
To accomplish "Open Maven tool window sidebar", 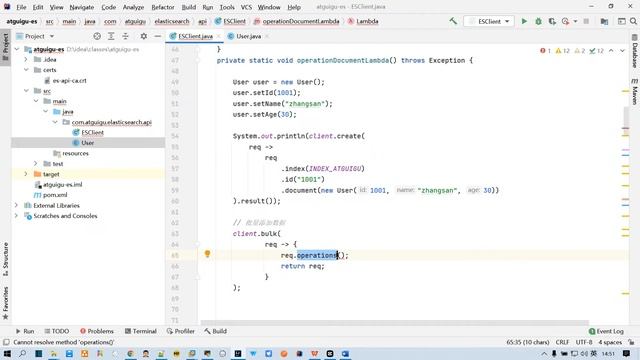I will [635, 92].
